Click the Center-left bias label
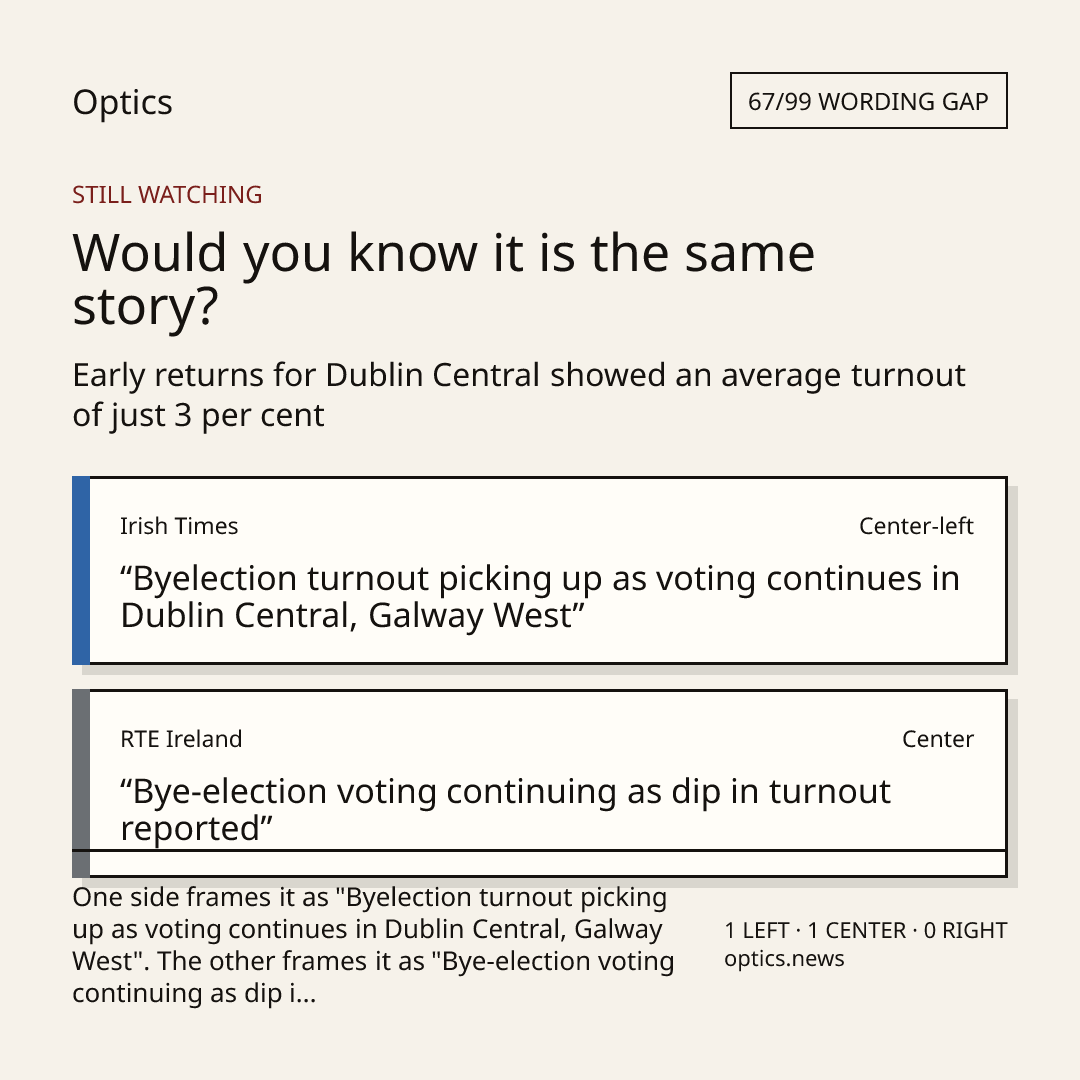Screen dimensions: 1080x1080 tap(916, 526)
